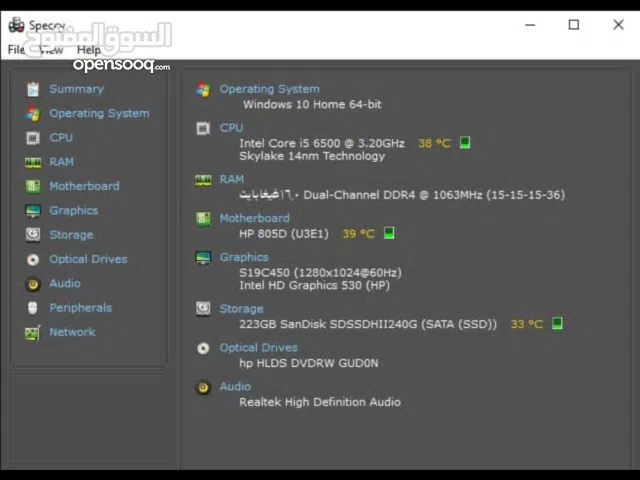Viewport: 640px width, 480px height.
Task: Click the Optical Drives heading in summary
Action: point(258,348)
